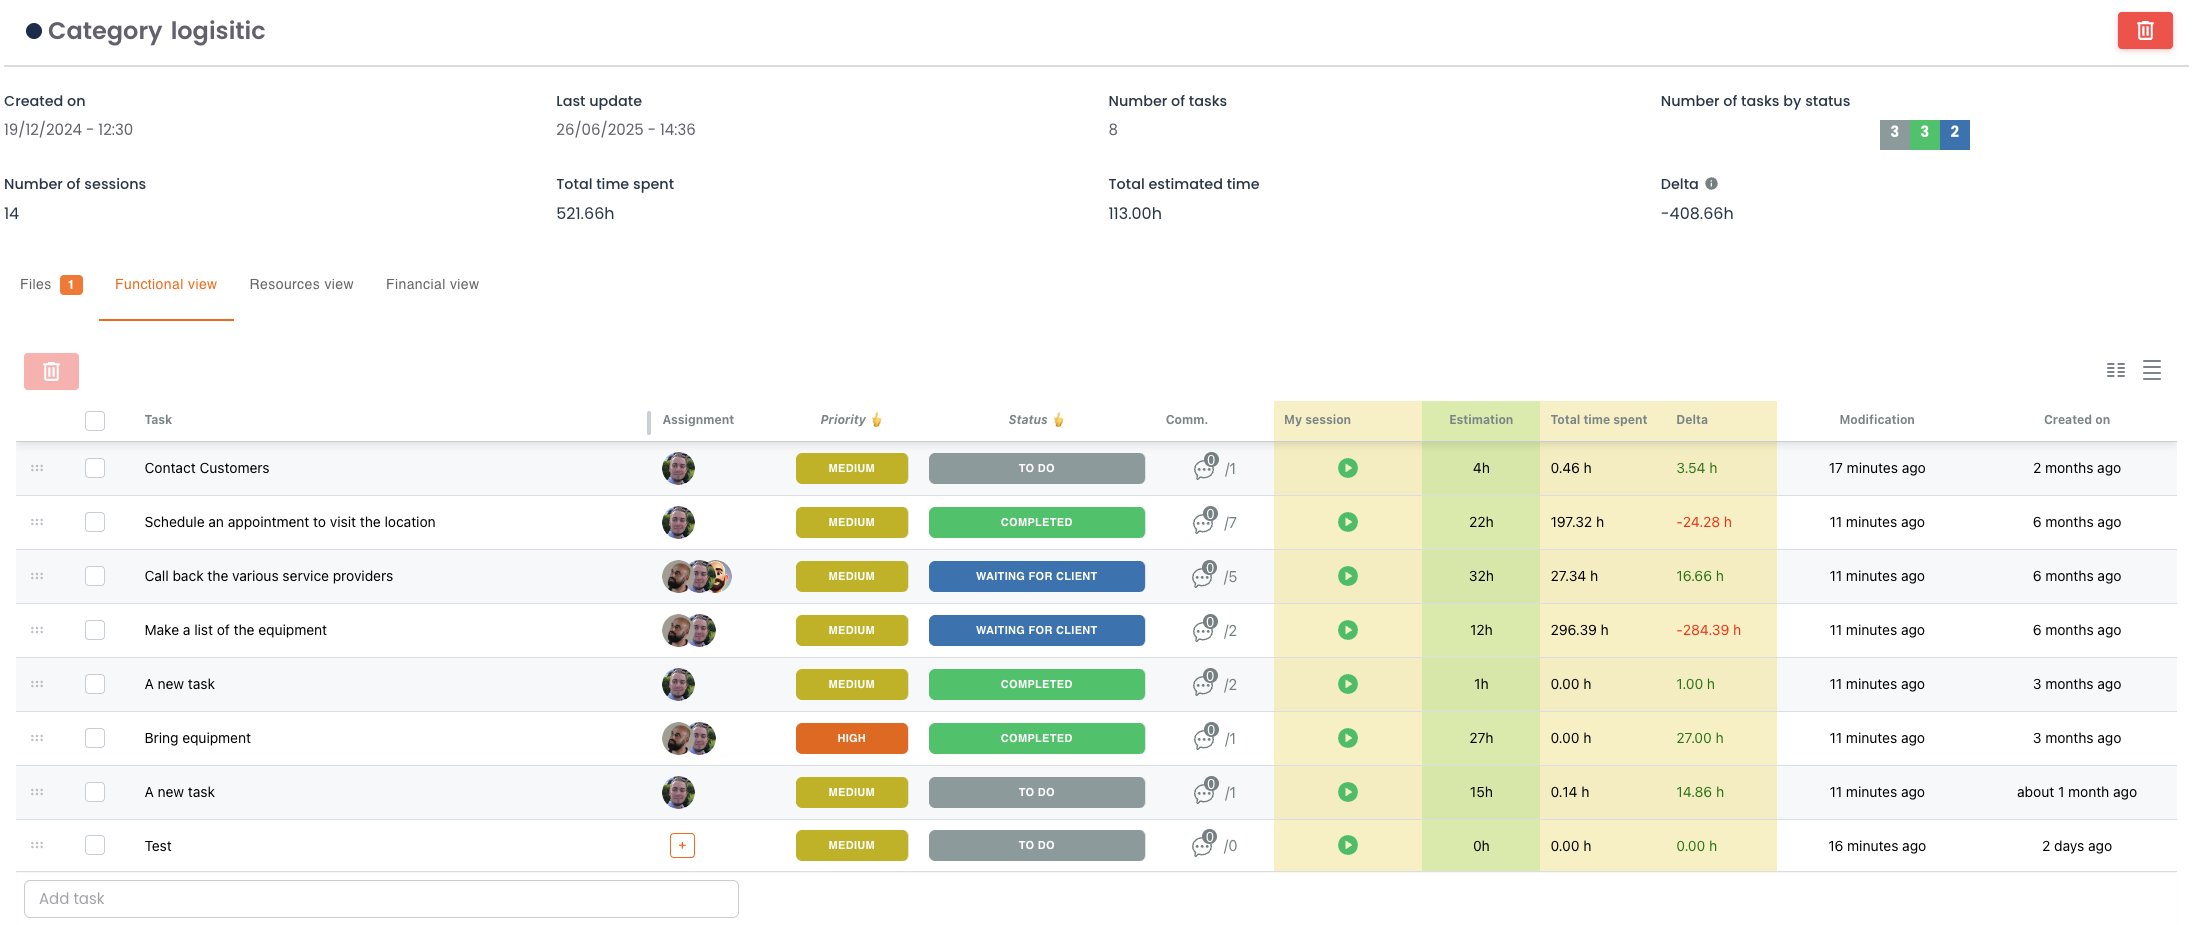Check the box for Contact Customers task
This screenshot has height=925, width=2192.
tap(95, 468)
